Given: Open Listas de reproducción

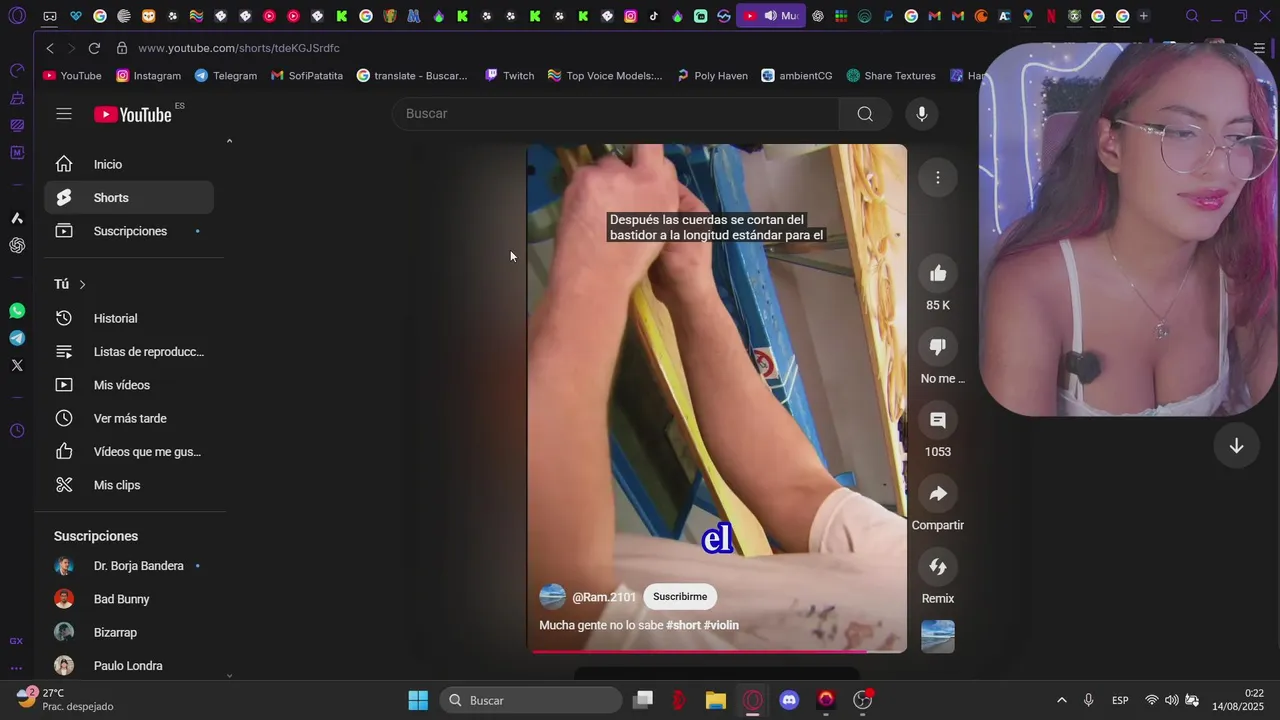Looking at the screenshot, I should pyautogui.click(x=129, y=352).
